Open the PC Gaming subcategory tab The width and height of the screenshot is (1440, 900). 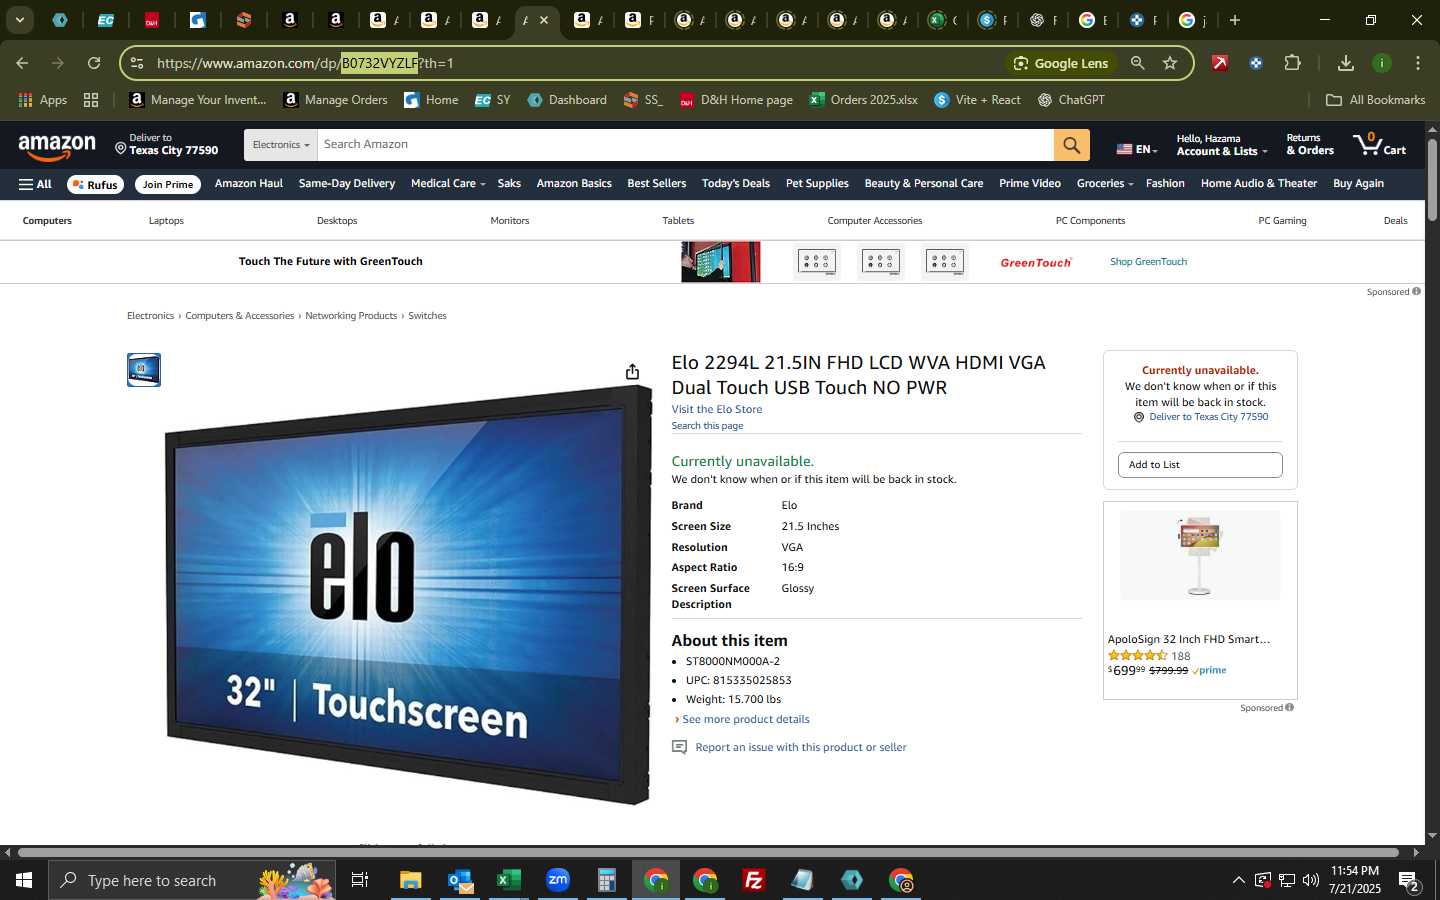click(x=1282, y=221)
